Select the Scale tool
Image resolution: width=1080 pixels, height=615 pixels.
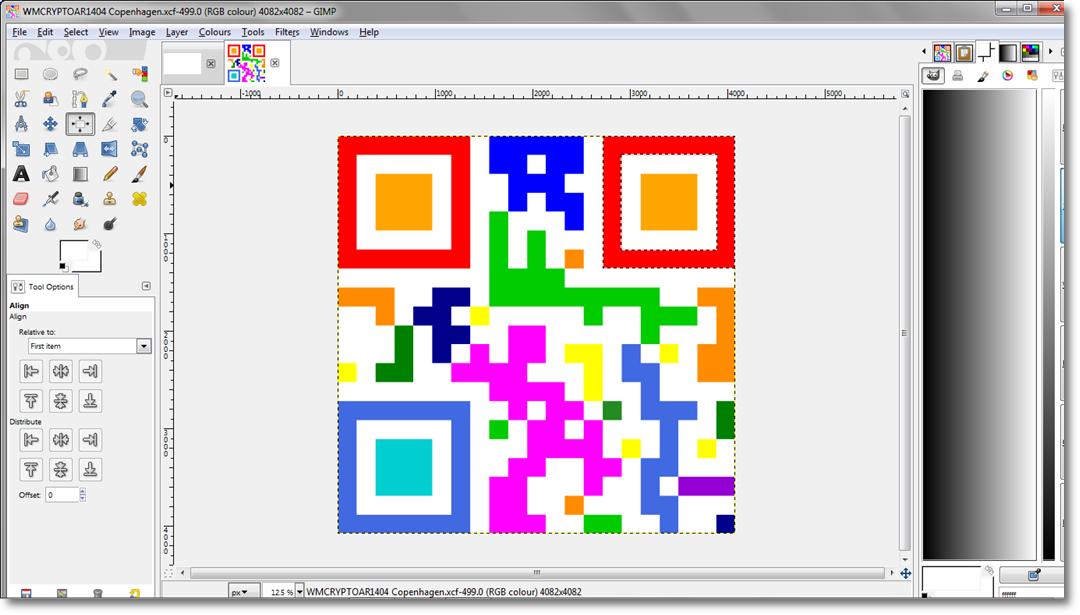pyautogui.click(x=21, y=149)
